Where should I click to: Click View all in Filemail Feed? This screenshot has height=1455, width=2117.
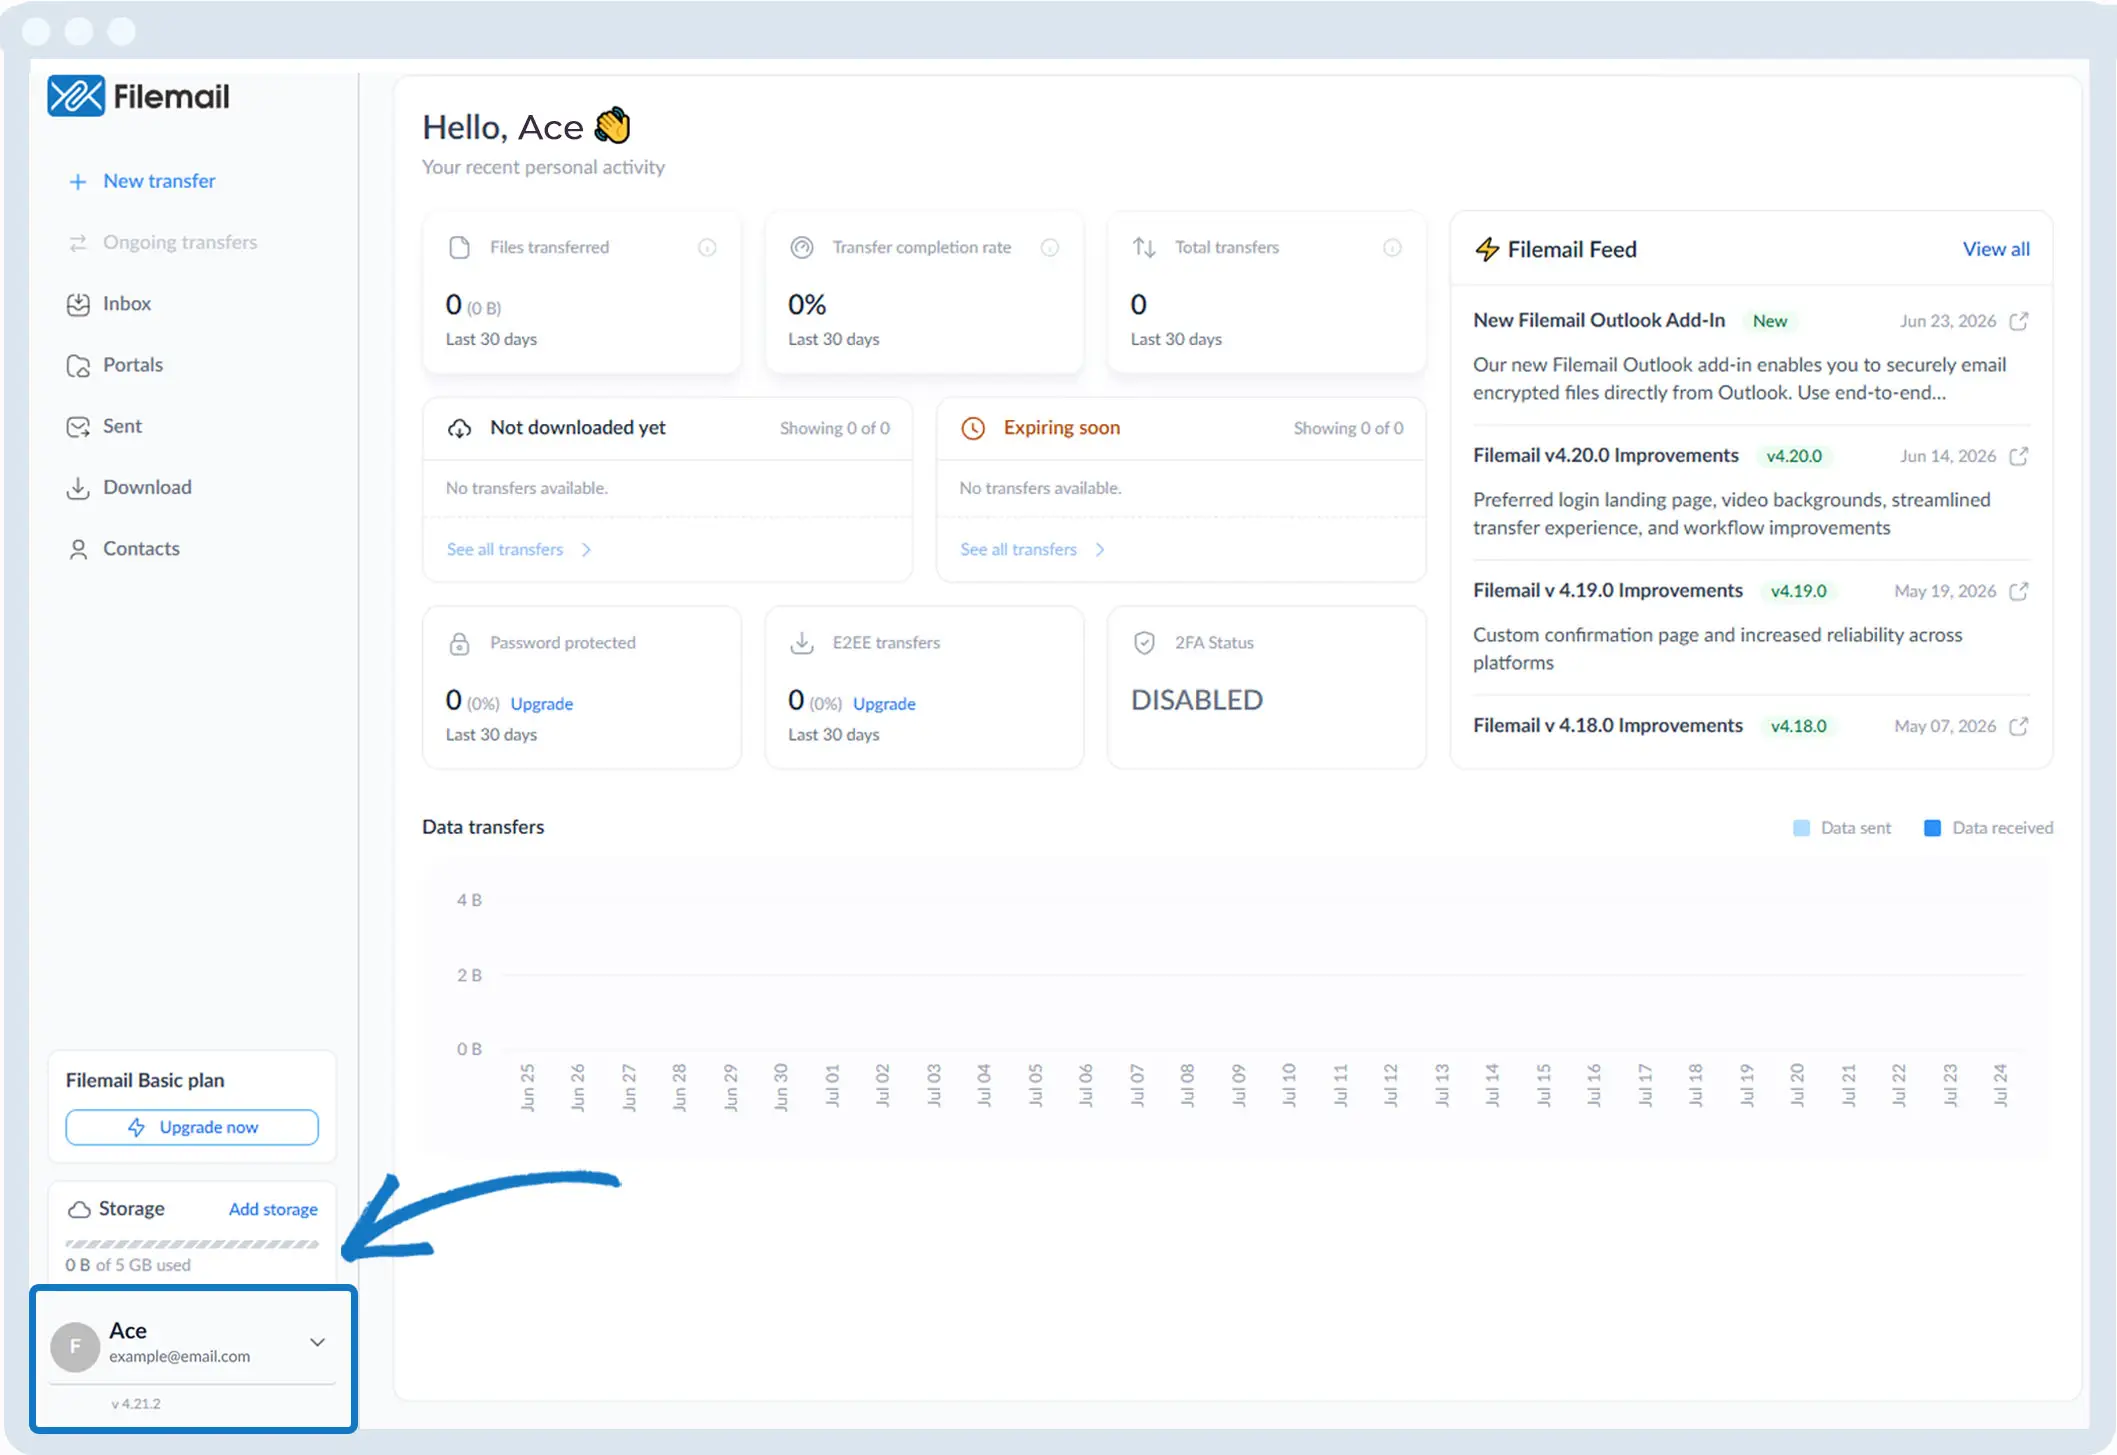[x=1996, y=249]
